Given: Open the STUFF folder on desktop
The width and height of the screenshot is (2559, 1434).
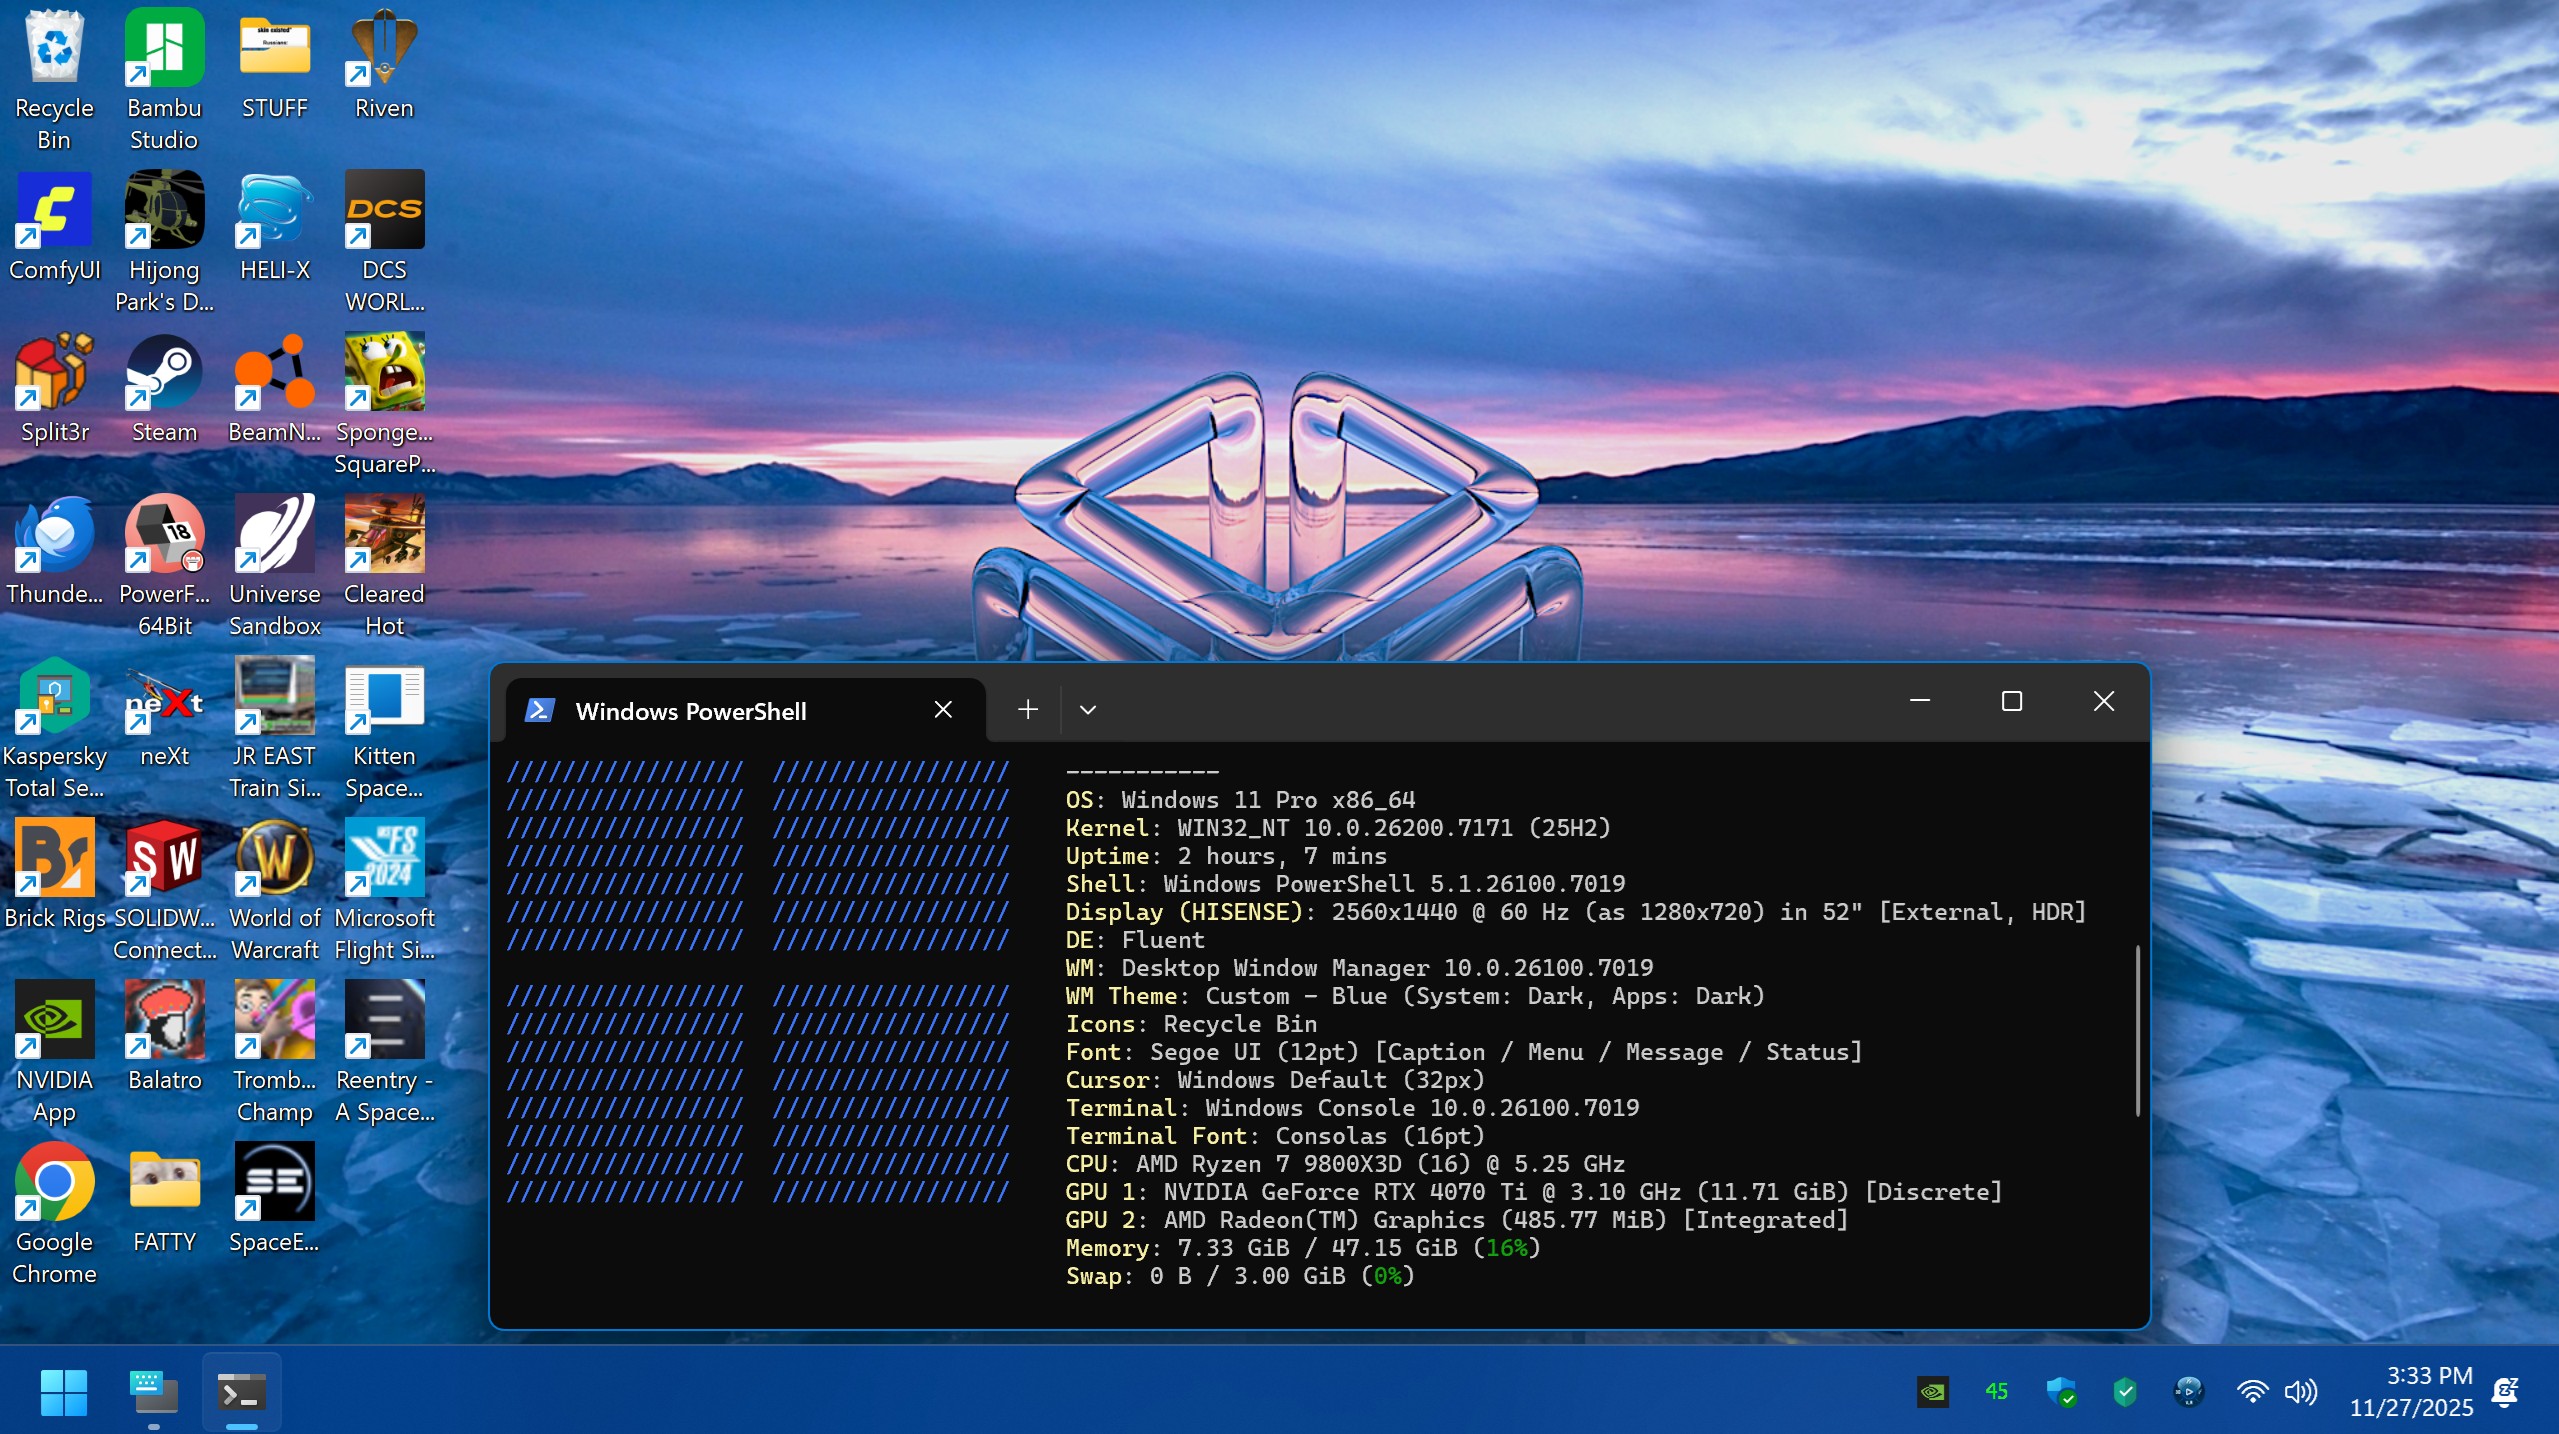Looking at the screenshot, I should 274,48.
